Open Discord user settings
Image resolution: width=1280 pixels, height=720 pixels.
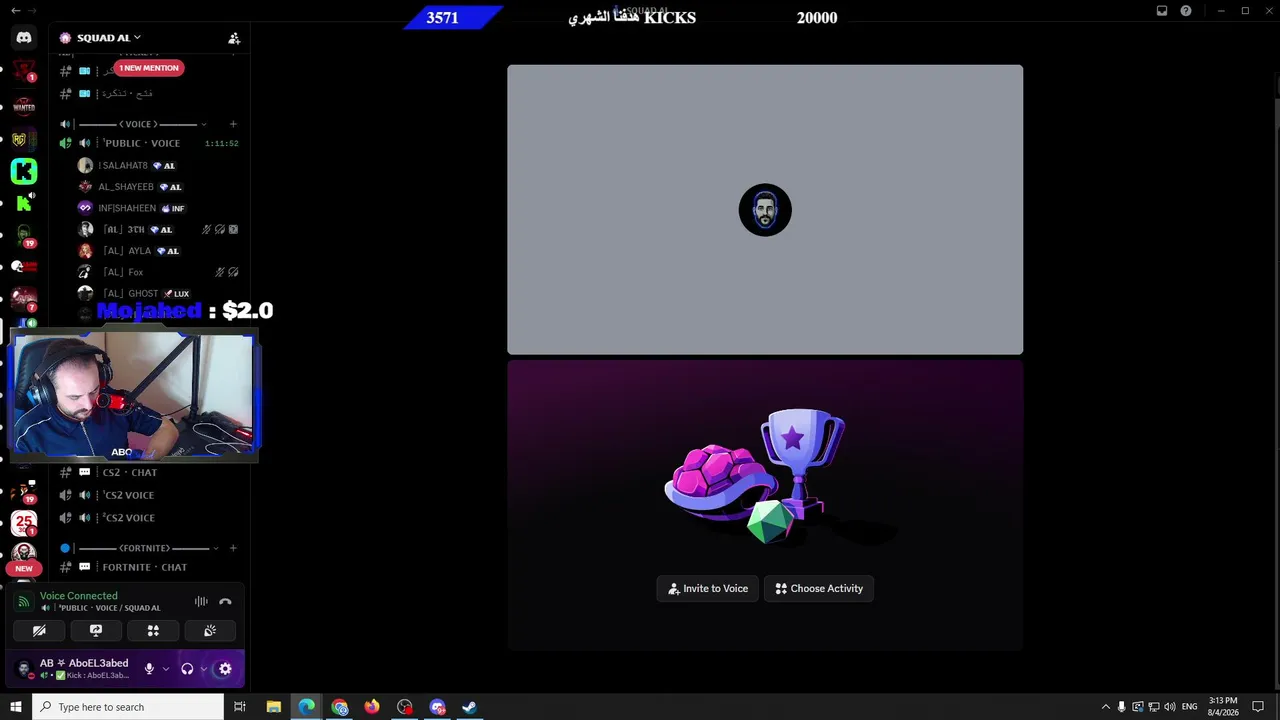[x=225, y=669]
